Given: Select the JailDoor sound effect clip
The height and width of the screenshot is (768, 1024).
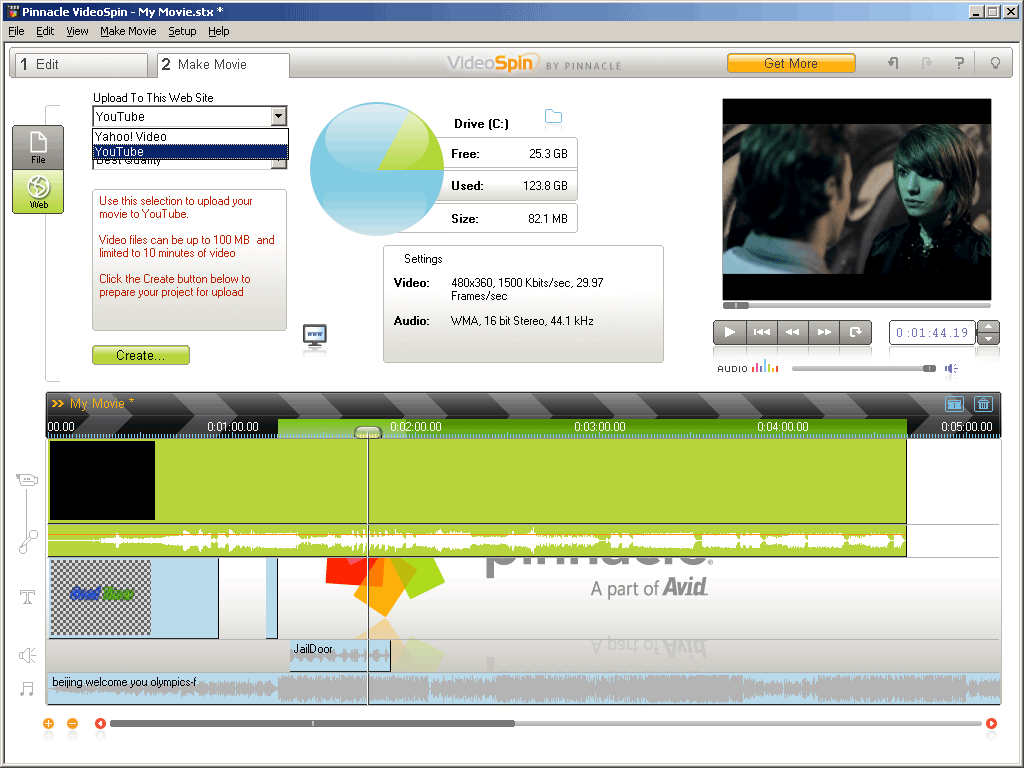Looking at the screenshot, I should 340,656.
